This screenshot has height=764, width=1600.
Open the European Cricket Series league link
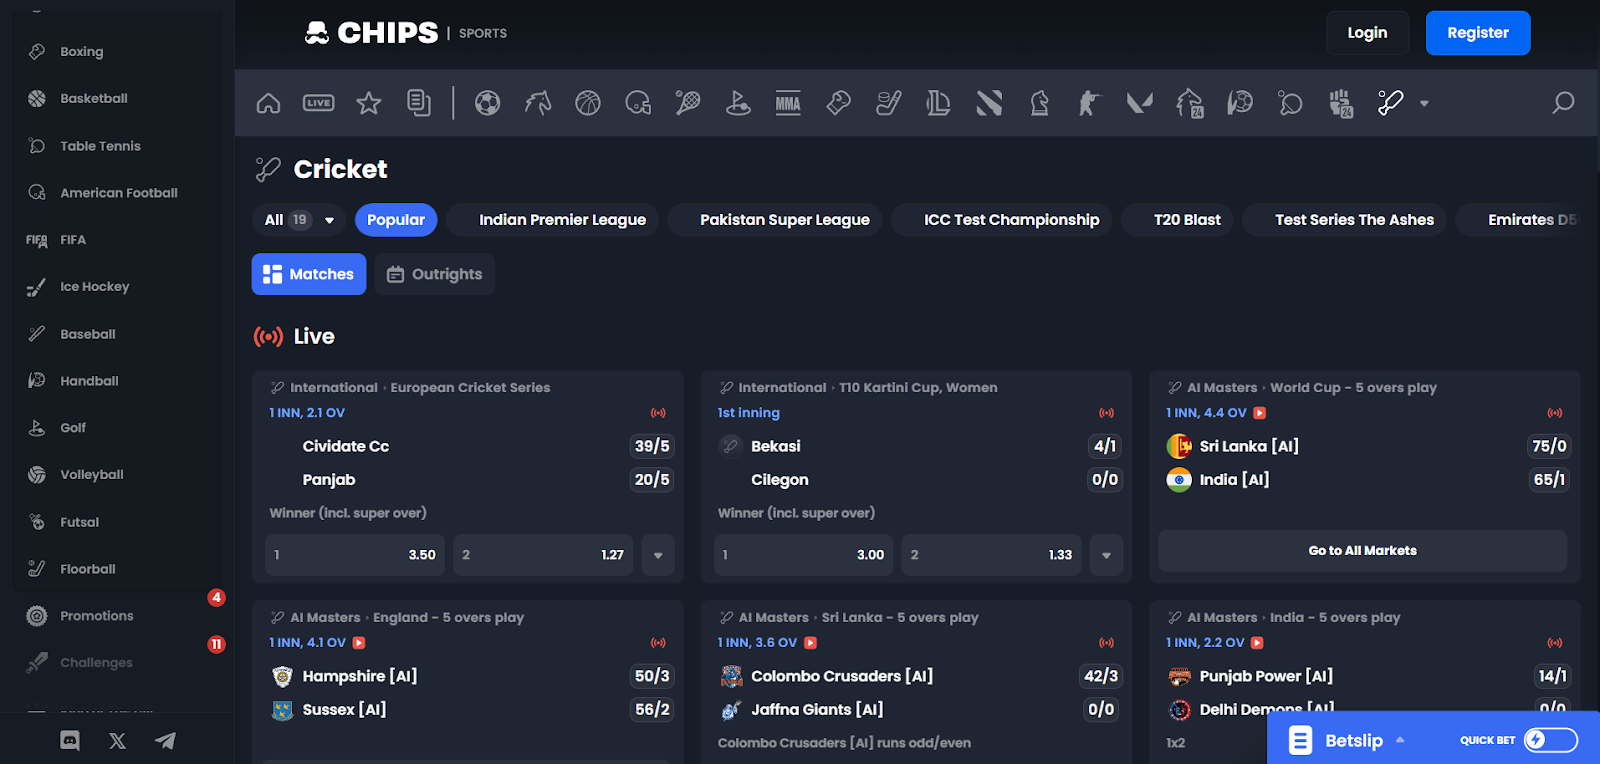(470, 388)
